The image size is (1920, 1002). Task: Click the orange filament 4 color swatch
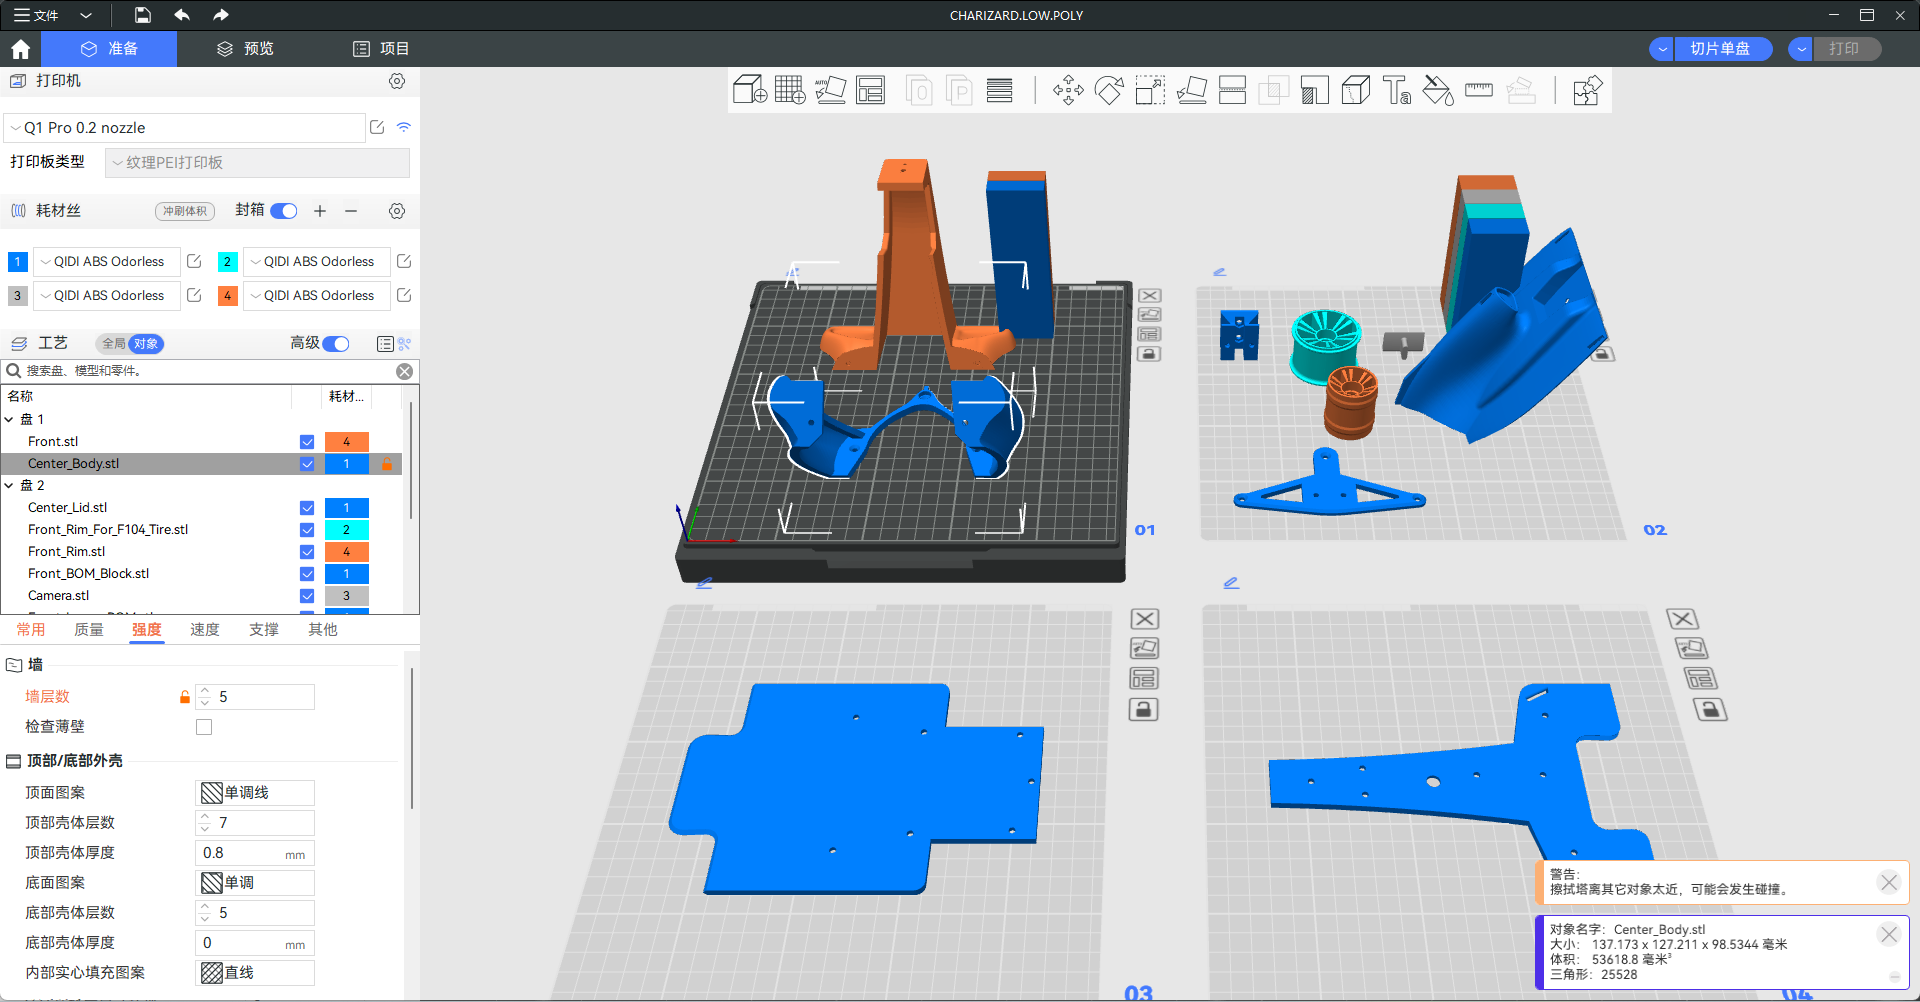pos(228,296)
